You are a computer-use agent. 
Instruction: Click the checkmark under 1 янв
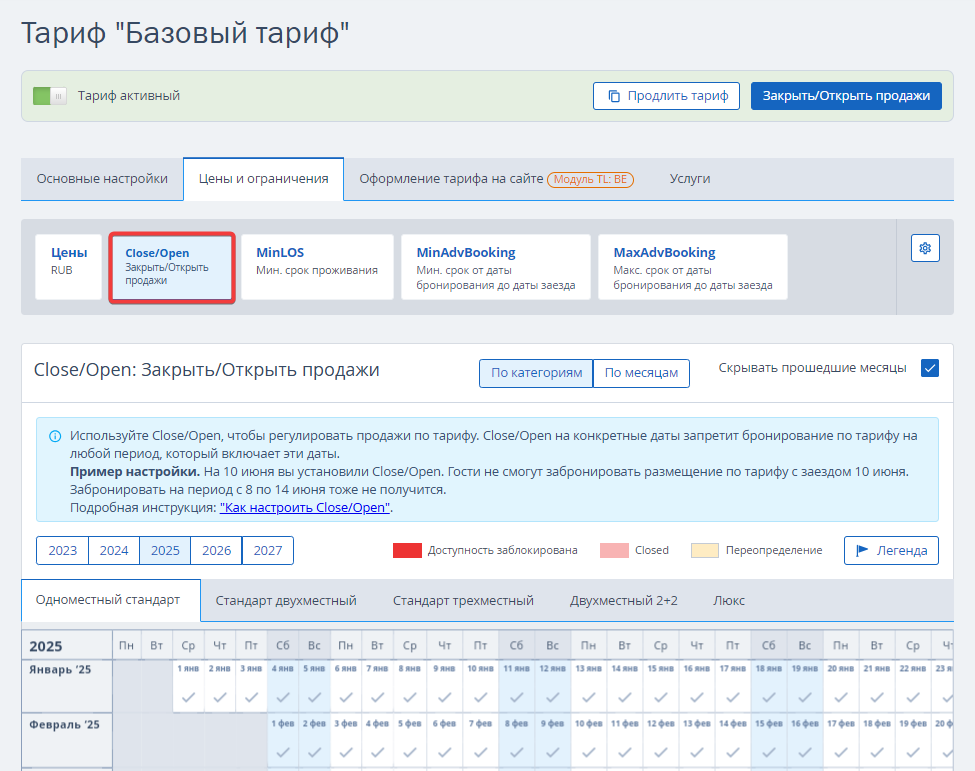[186, 697]
